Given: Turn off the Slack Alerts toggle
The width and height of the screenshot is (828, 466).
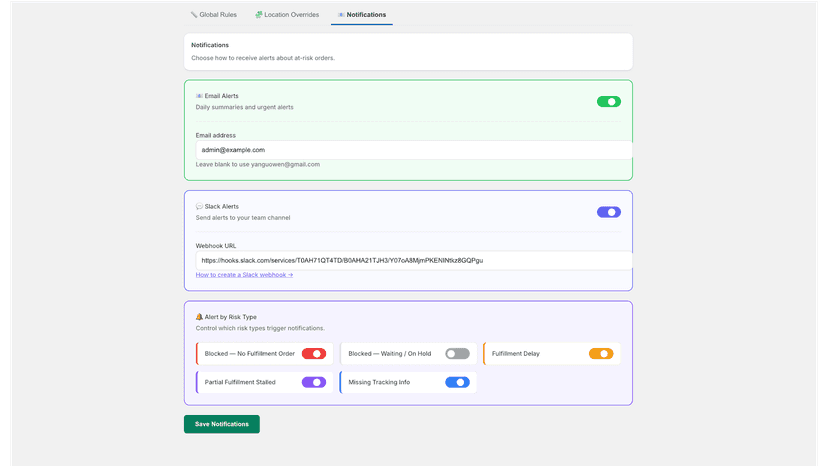Looking at the screenshot, I should point(609,212).
